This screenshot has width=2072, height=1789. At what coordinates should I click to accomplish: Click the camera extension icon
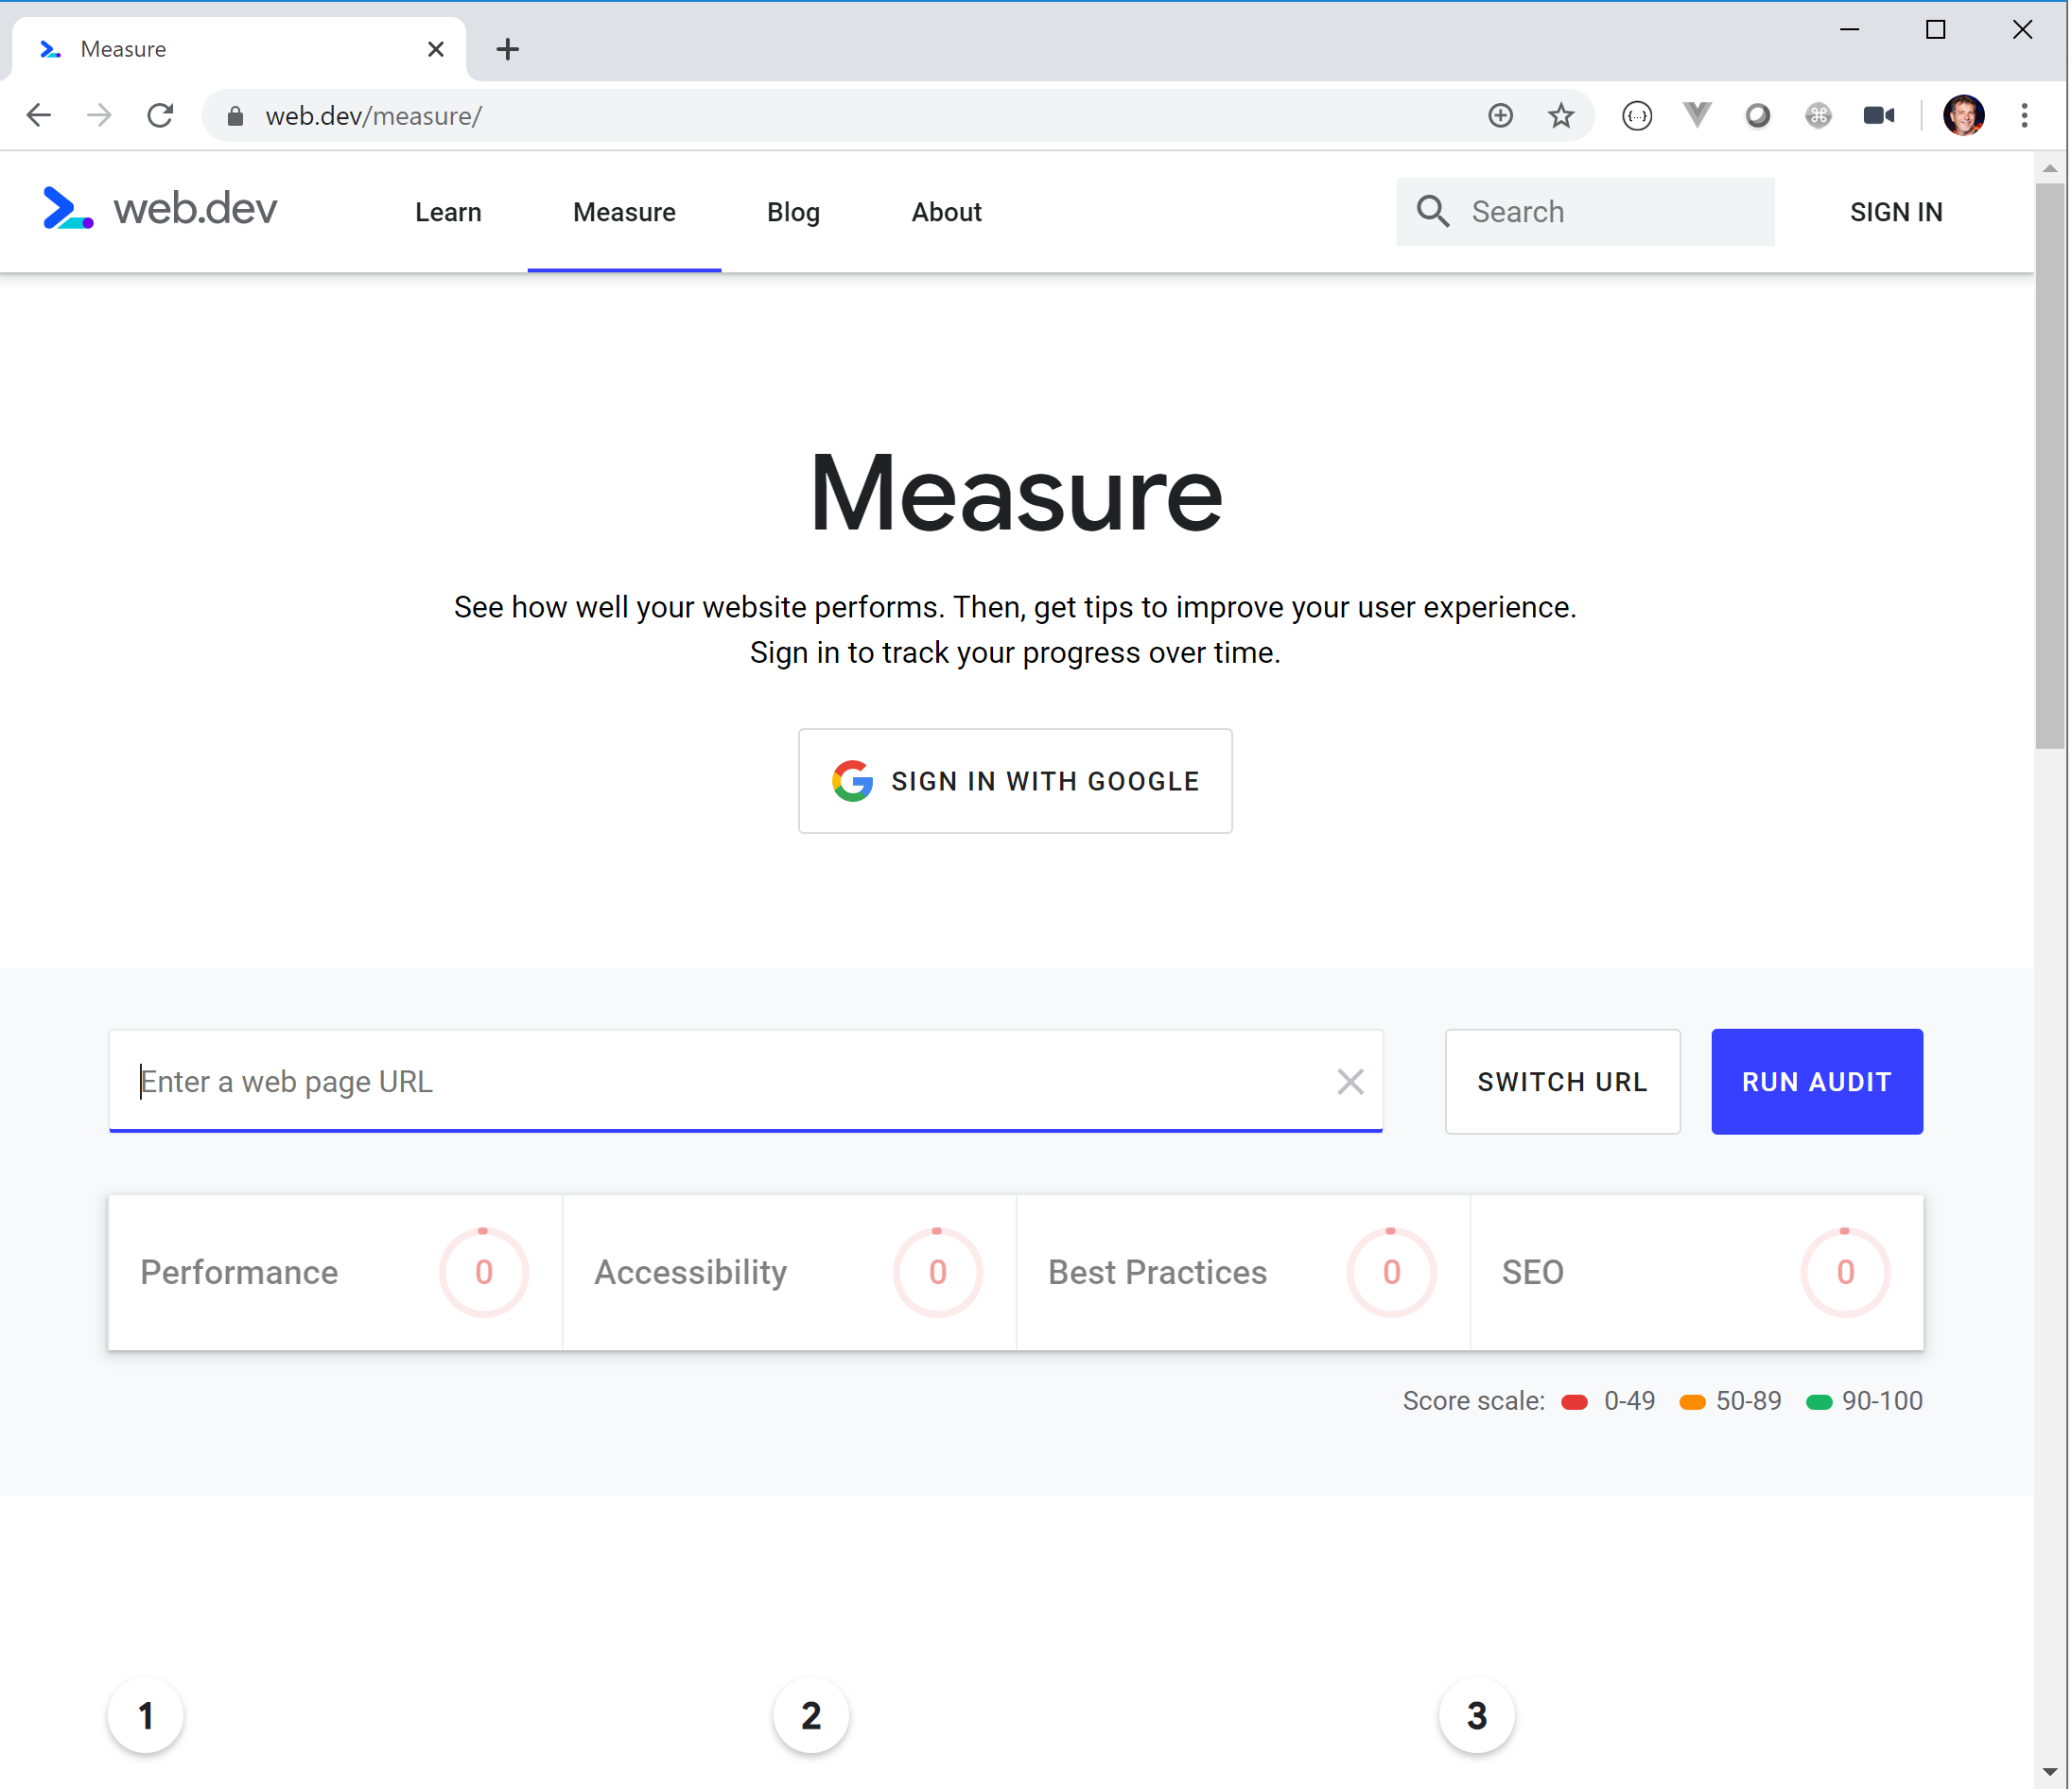coord(1878,116)
